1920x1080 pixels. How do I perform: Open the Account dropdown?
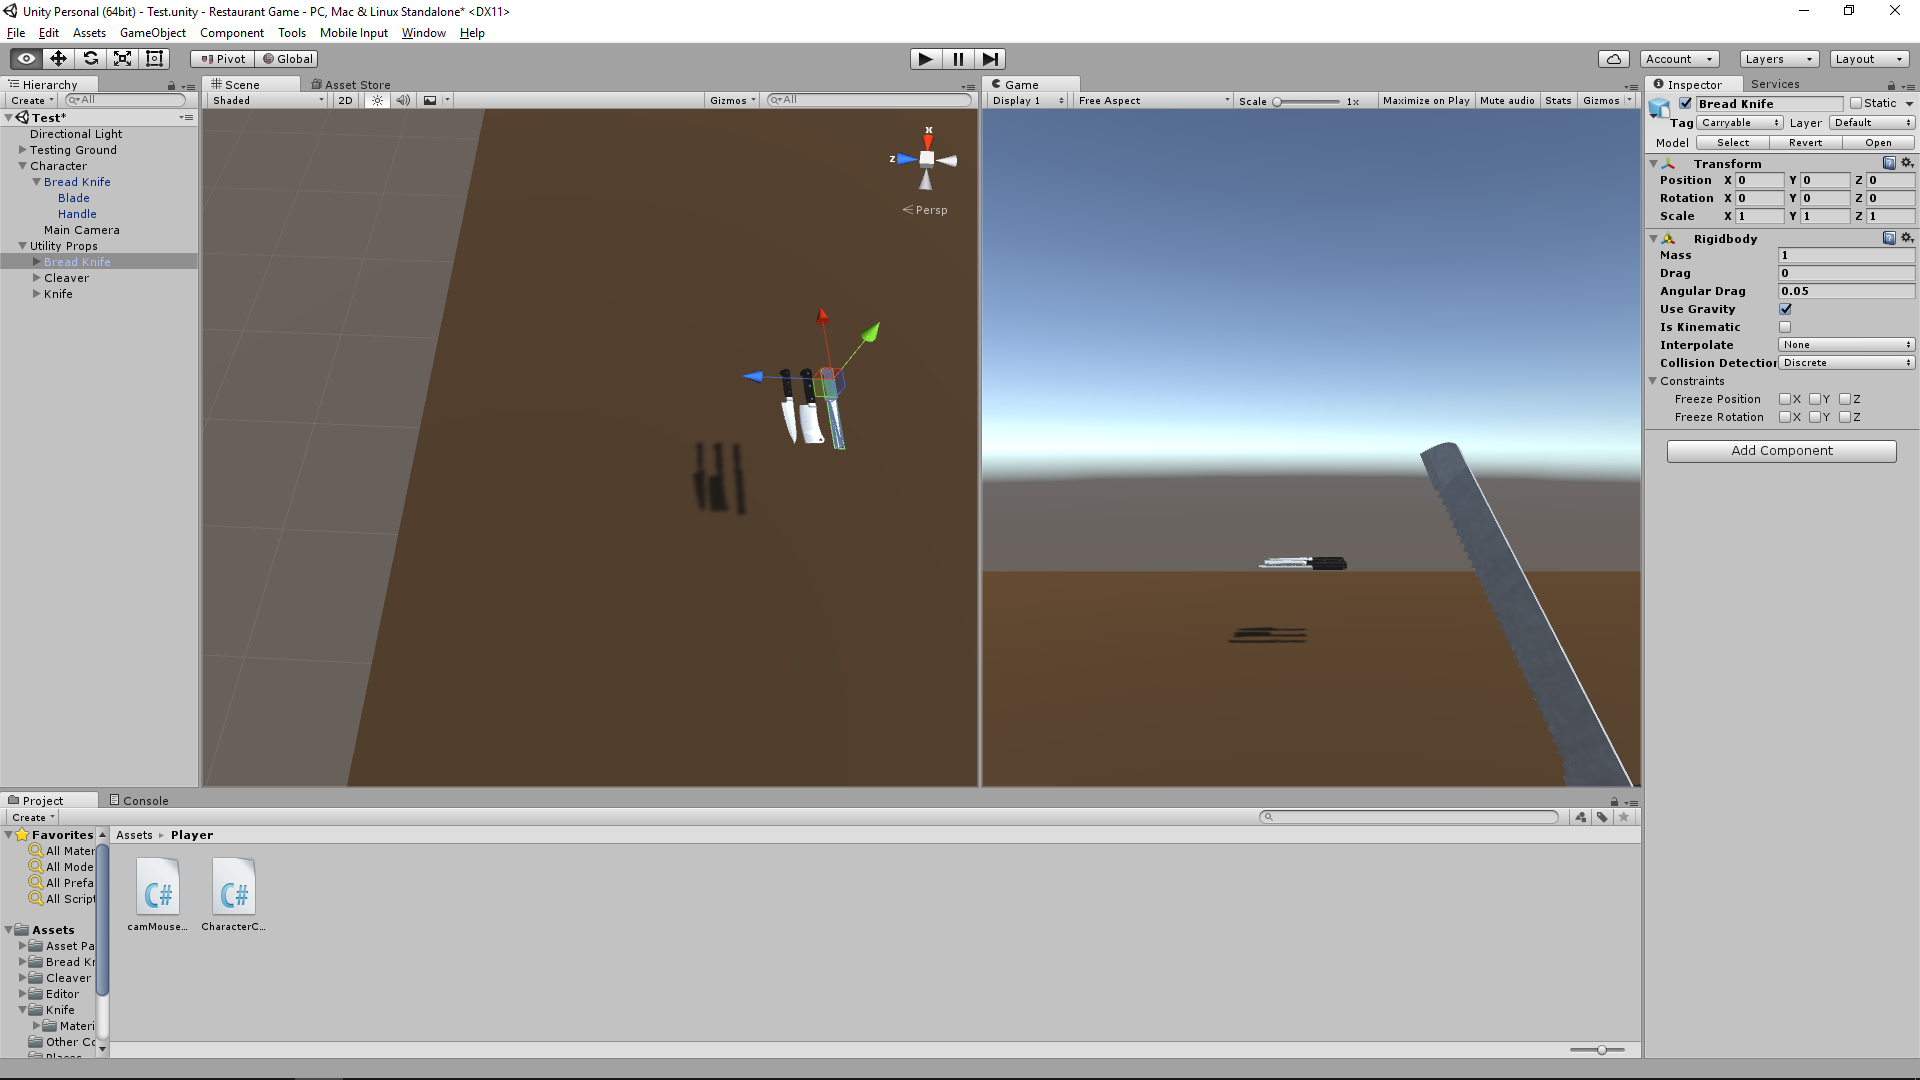[1679, 59]
